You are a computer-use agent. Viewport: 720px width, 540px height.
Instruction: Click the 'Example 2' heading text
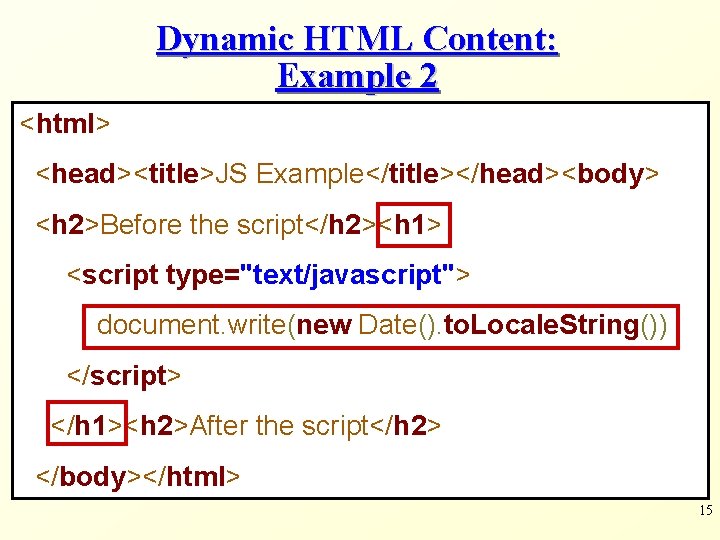pos(357,77)
